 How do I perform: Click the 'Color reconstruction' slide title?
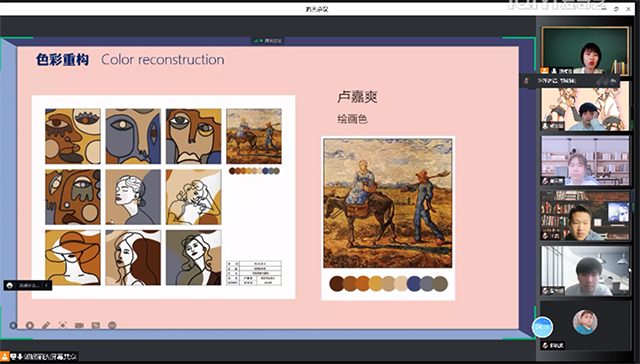point(162,60)
